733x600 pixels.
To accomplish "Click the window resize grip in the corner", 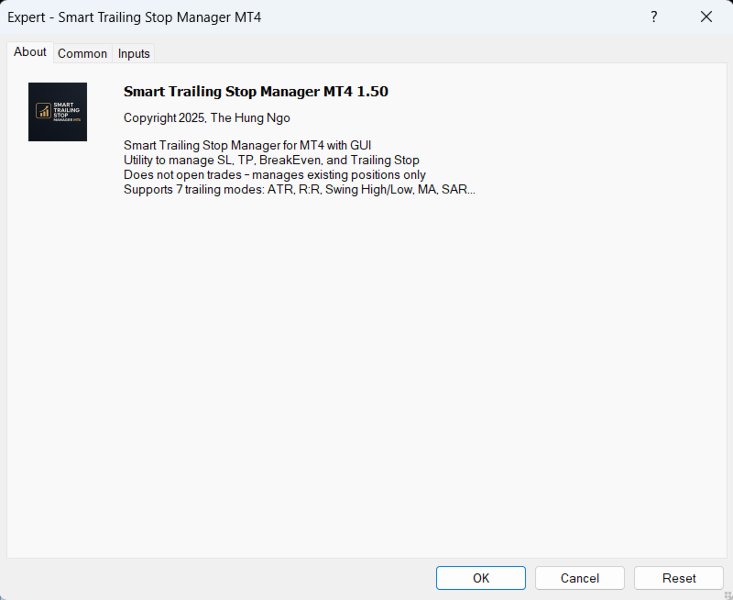I will click(727, 595).
